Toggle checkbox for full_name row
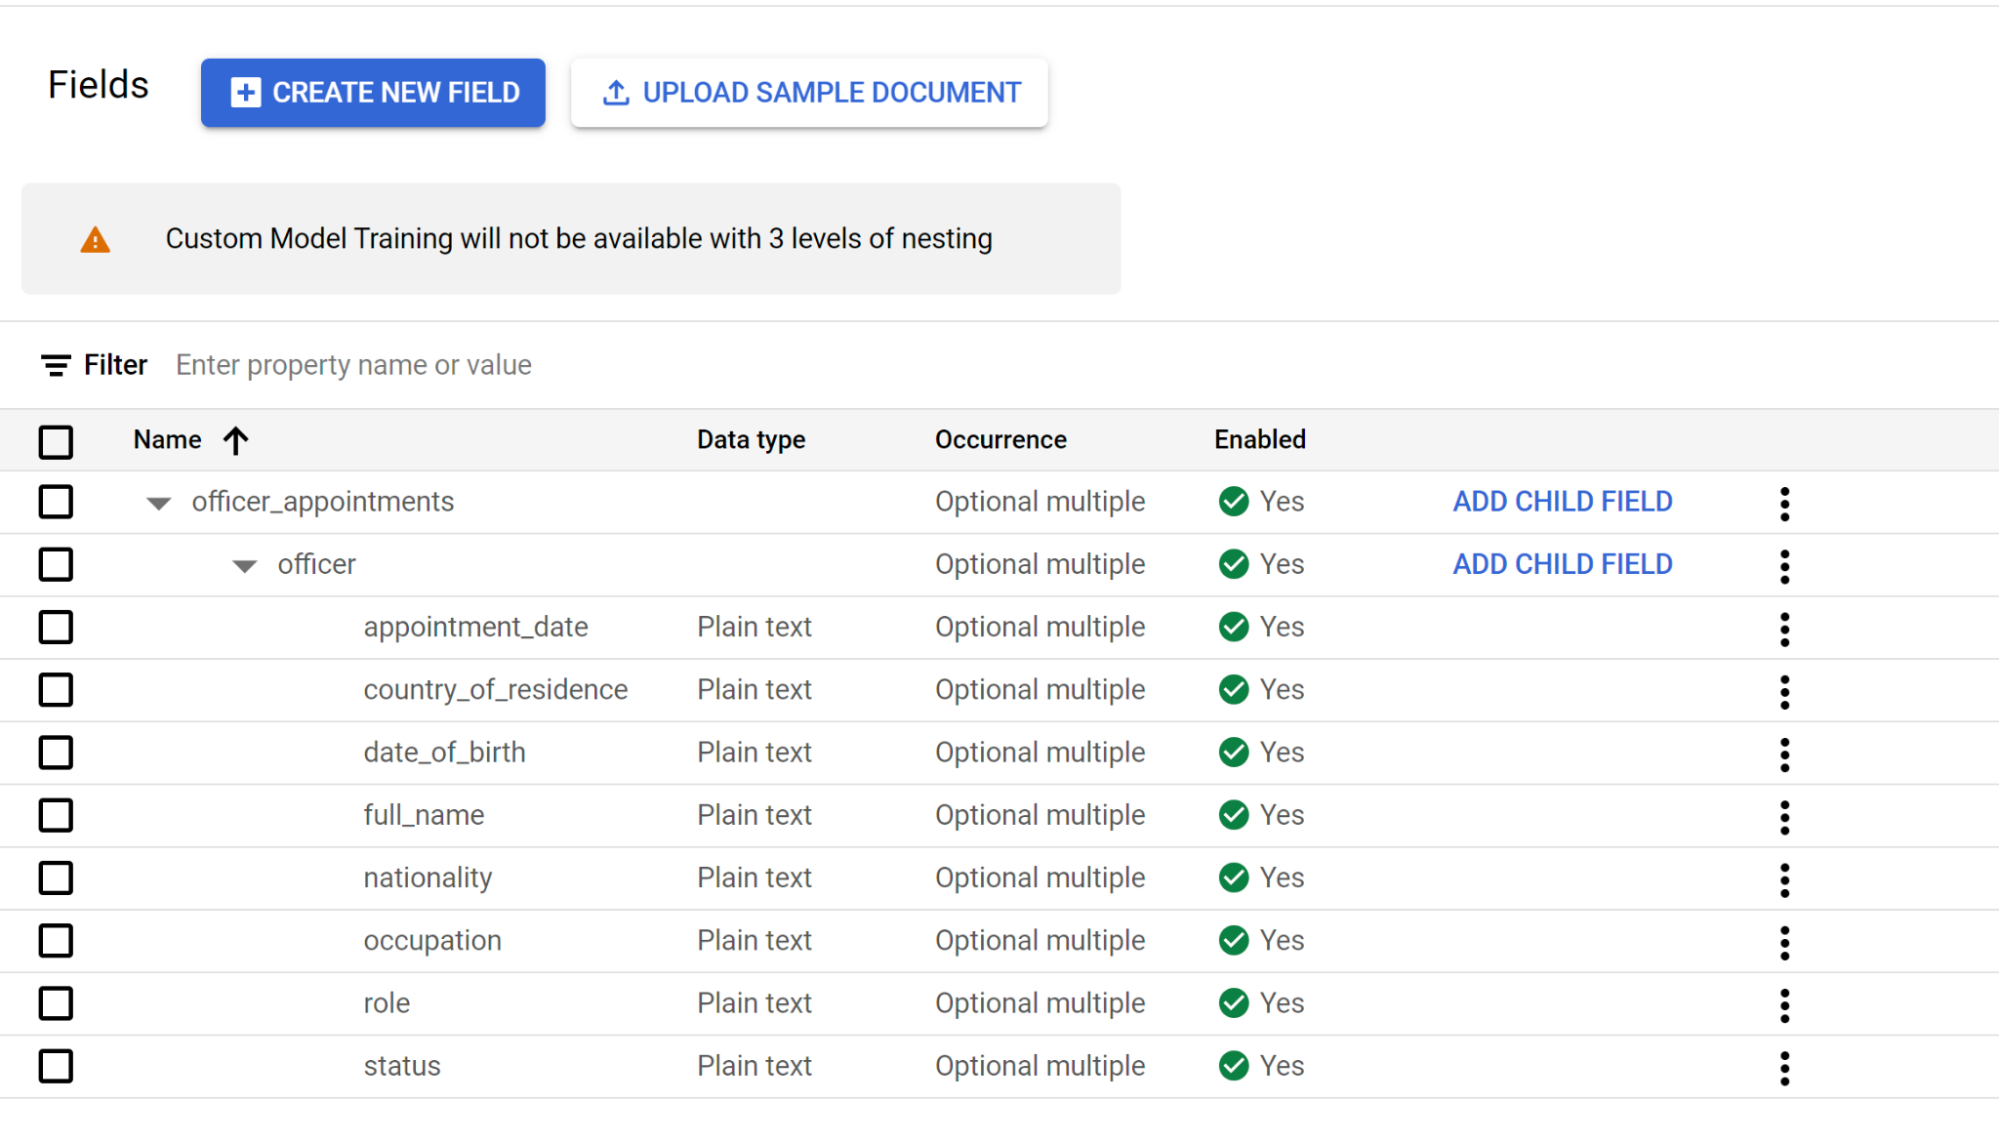1999x1133 pixels. click(x=56, y=814)
